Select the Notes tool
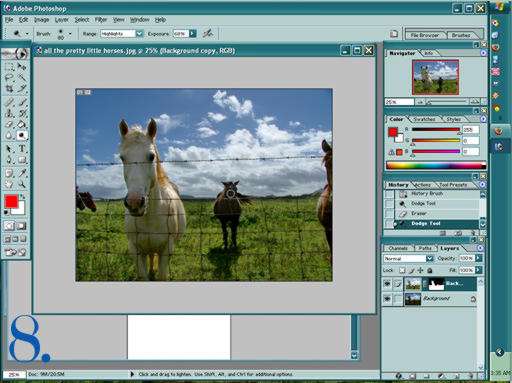The height and width of the screenshot is (383, 512). click(x=9, y=173)
